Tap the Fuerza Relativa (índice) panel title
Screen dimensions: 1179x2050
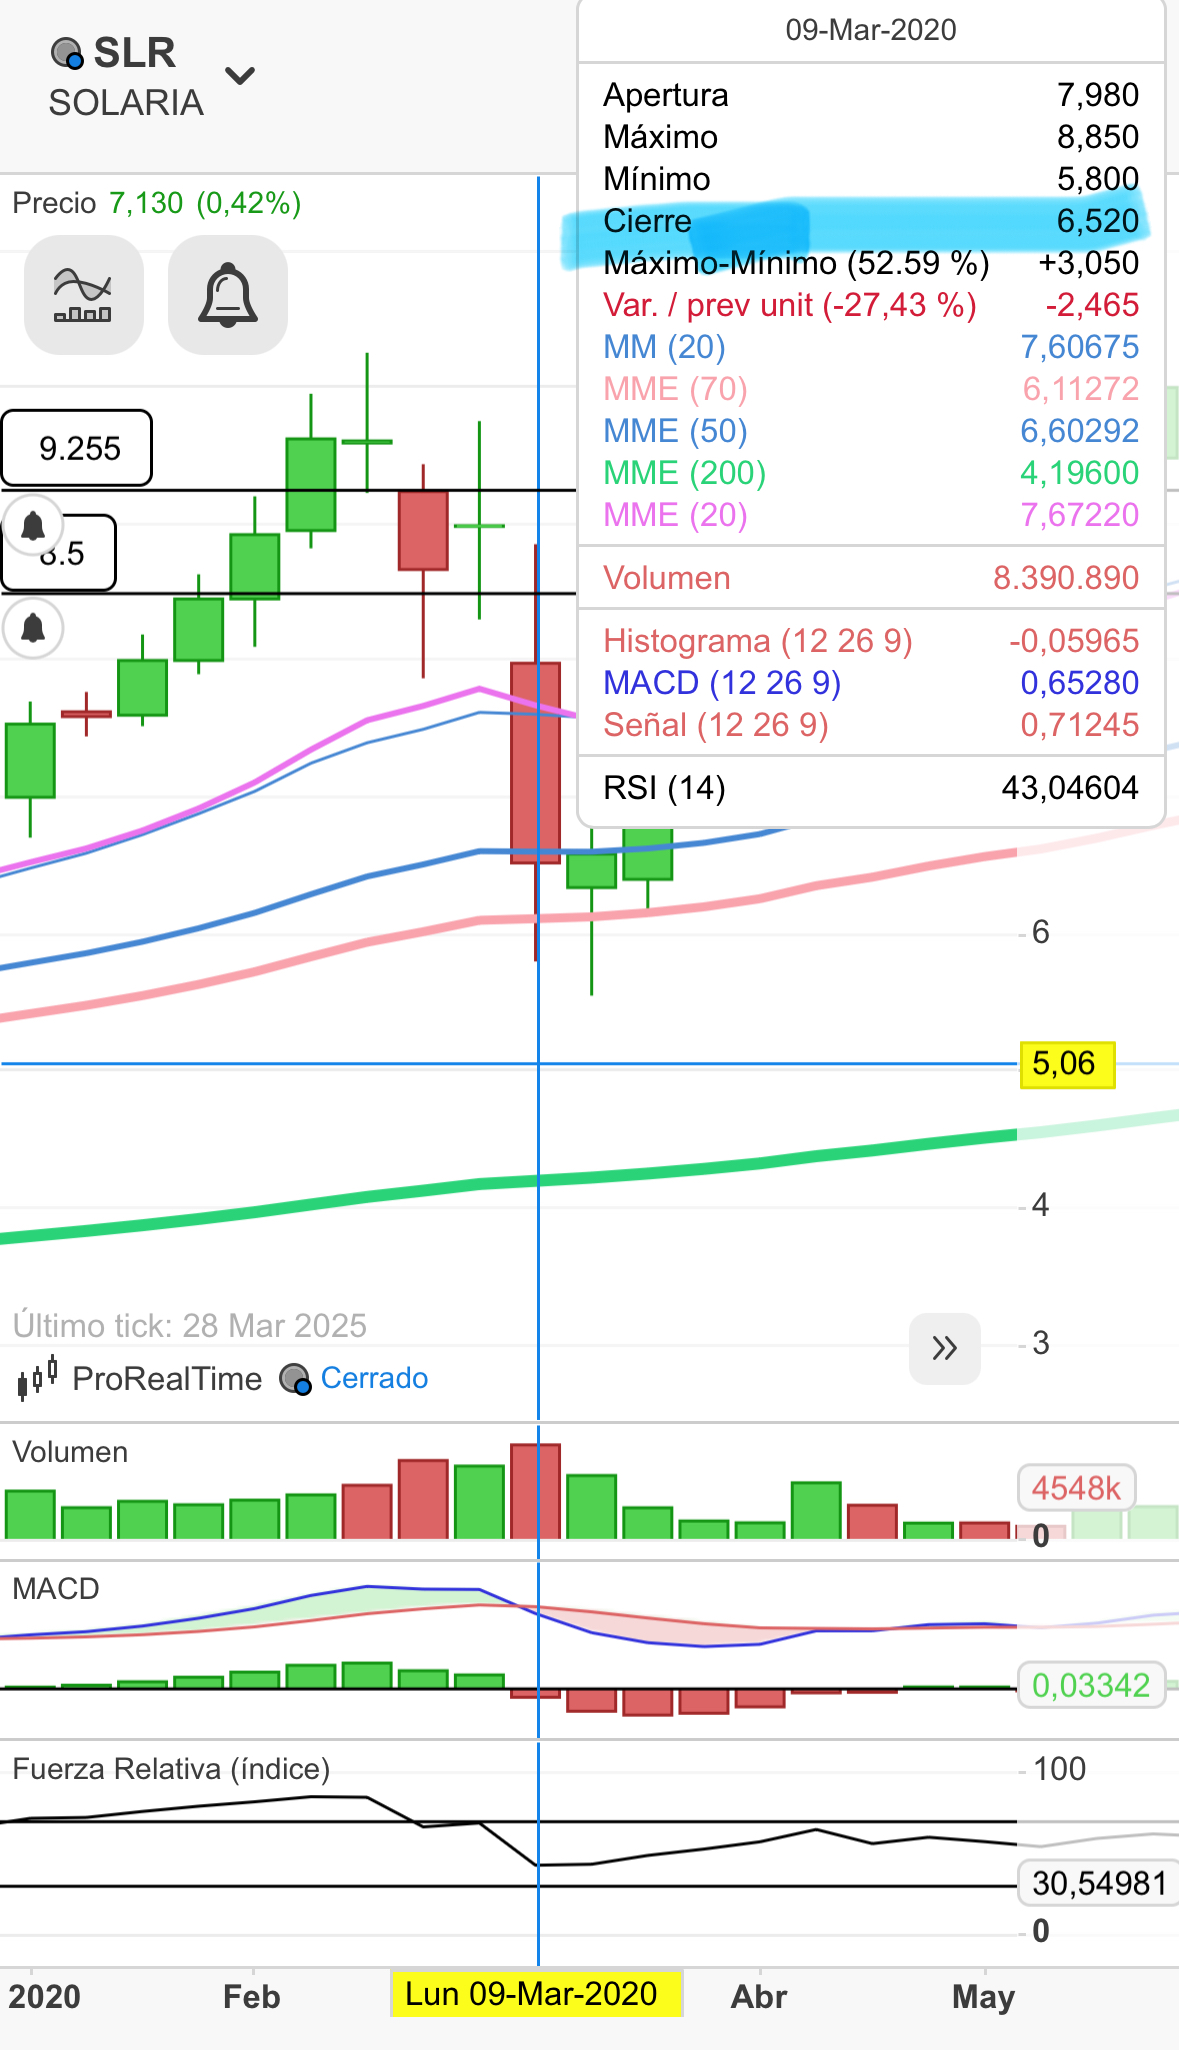click(171, 1769)
